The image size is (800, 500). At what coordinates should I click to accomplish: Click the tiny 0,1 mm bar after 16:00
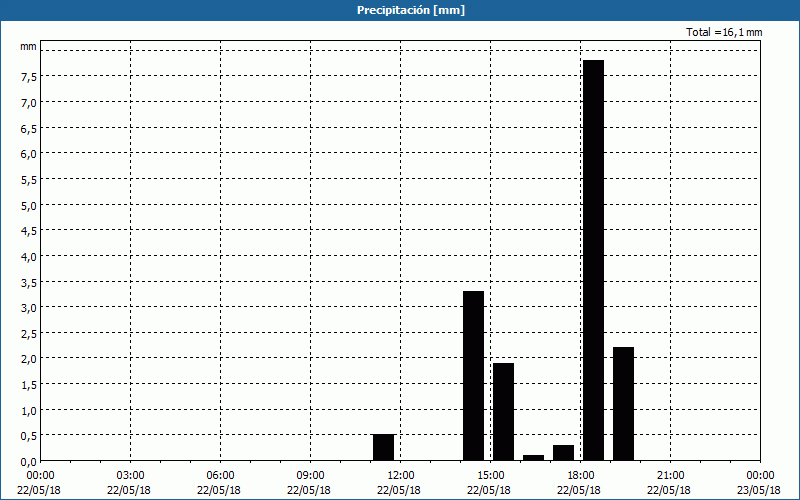point(534,458)
